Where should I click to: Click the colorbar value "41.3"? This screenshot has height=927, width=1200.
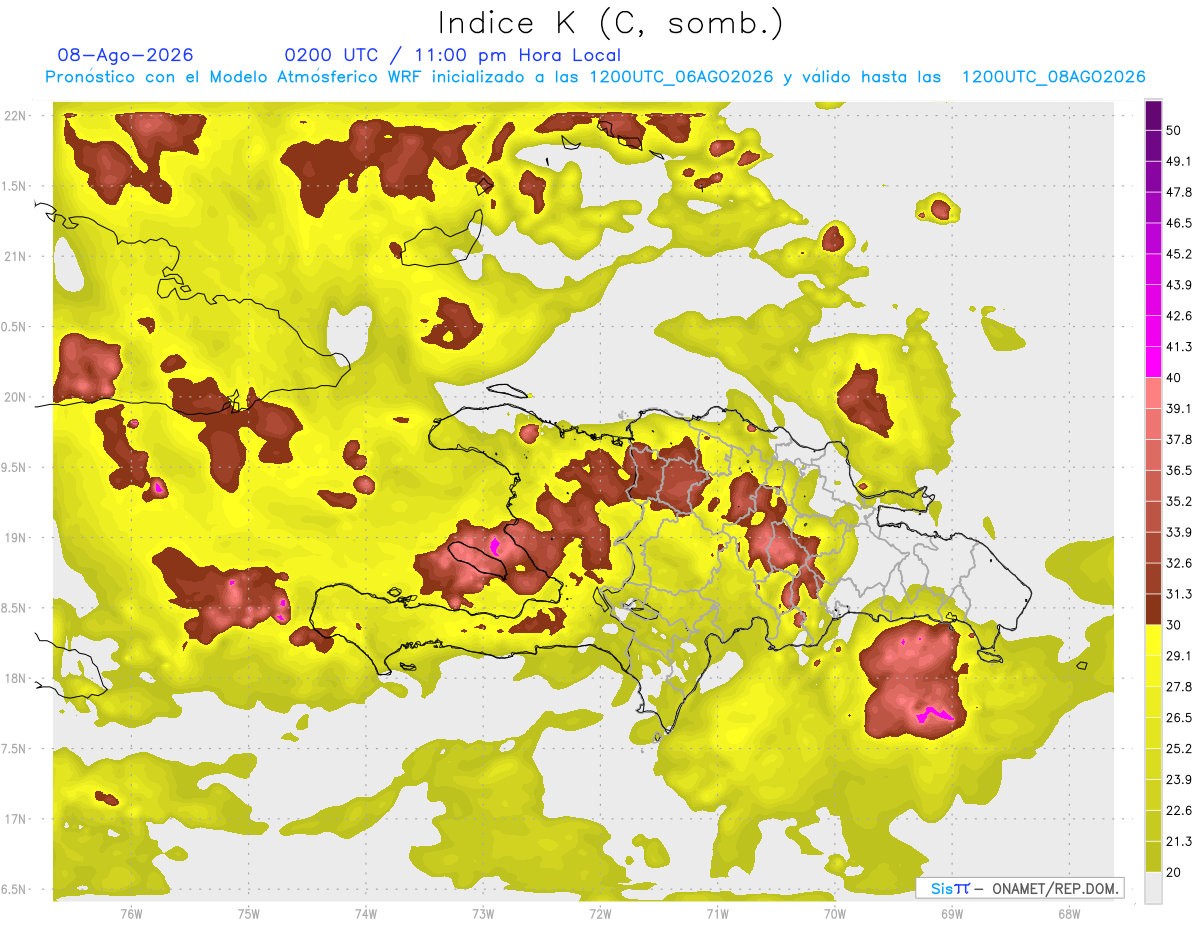(x=1178, y=347)
